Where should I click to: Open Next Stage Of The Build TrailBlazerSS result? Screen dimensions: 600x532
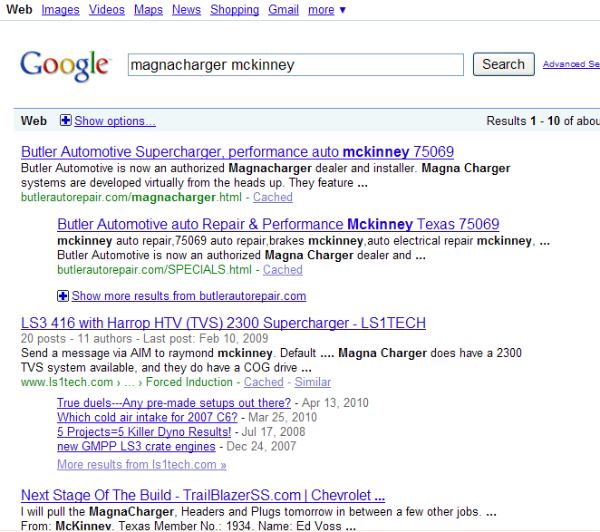[x=202, y=495]
